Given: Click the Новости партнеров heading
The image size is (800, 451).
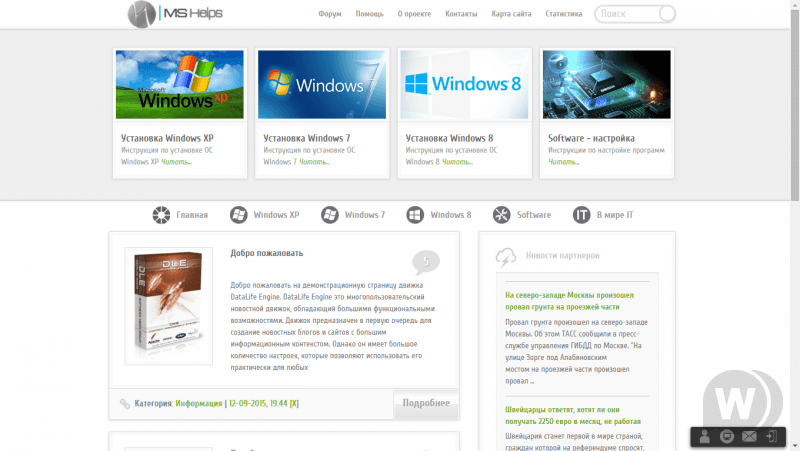Looking at the screenshot, I should click(x=562, y=256).
